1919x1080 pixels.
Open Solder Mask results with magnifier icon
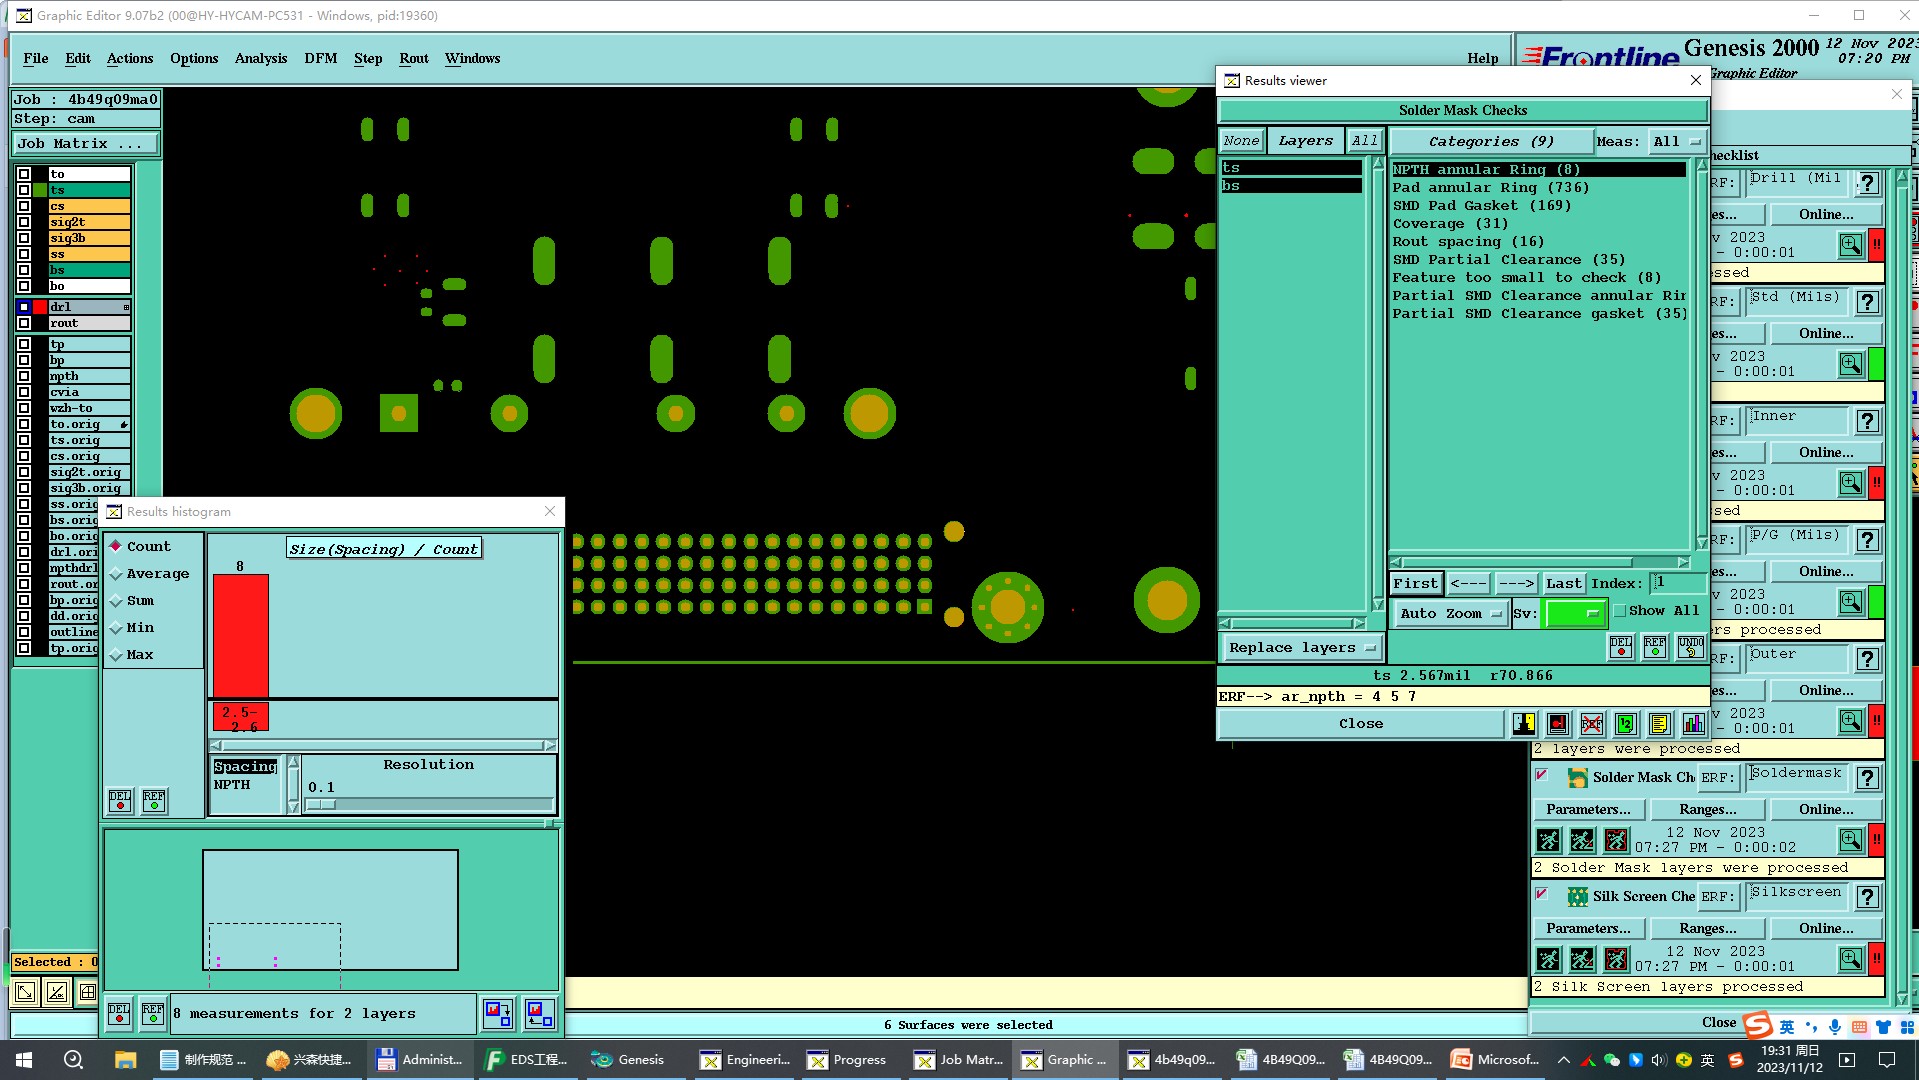click(1851, 840)
